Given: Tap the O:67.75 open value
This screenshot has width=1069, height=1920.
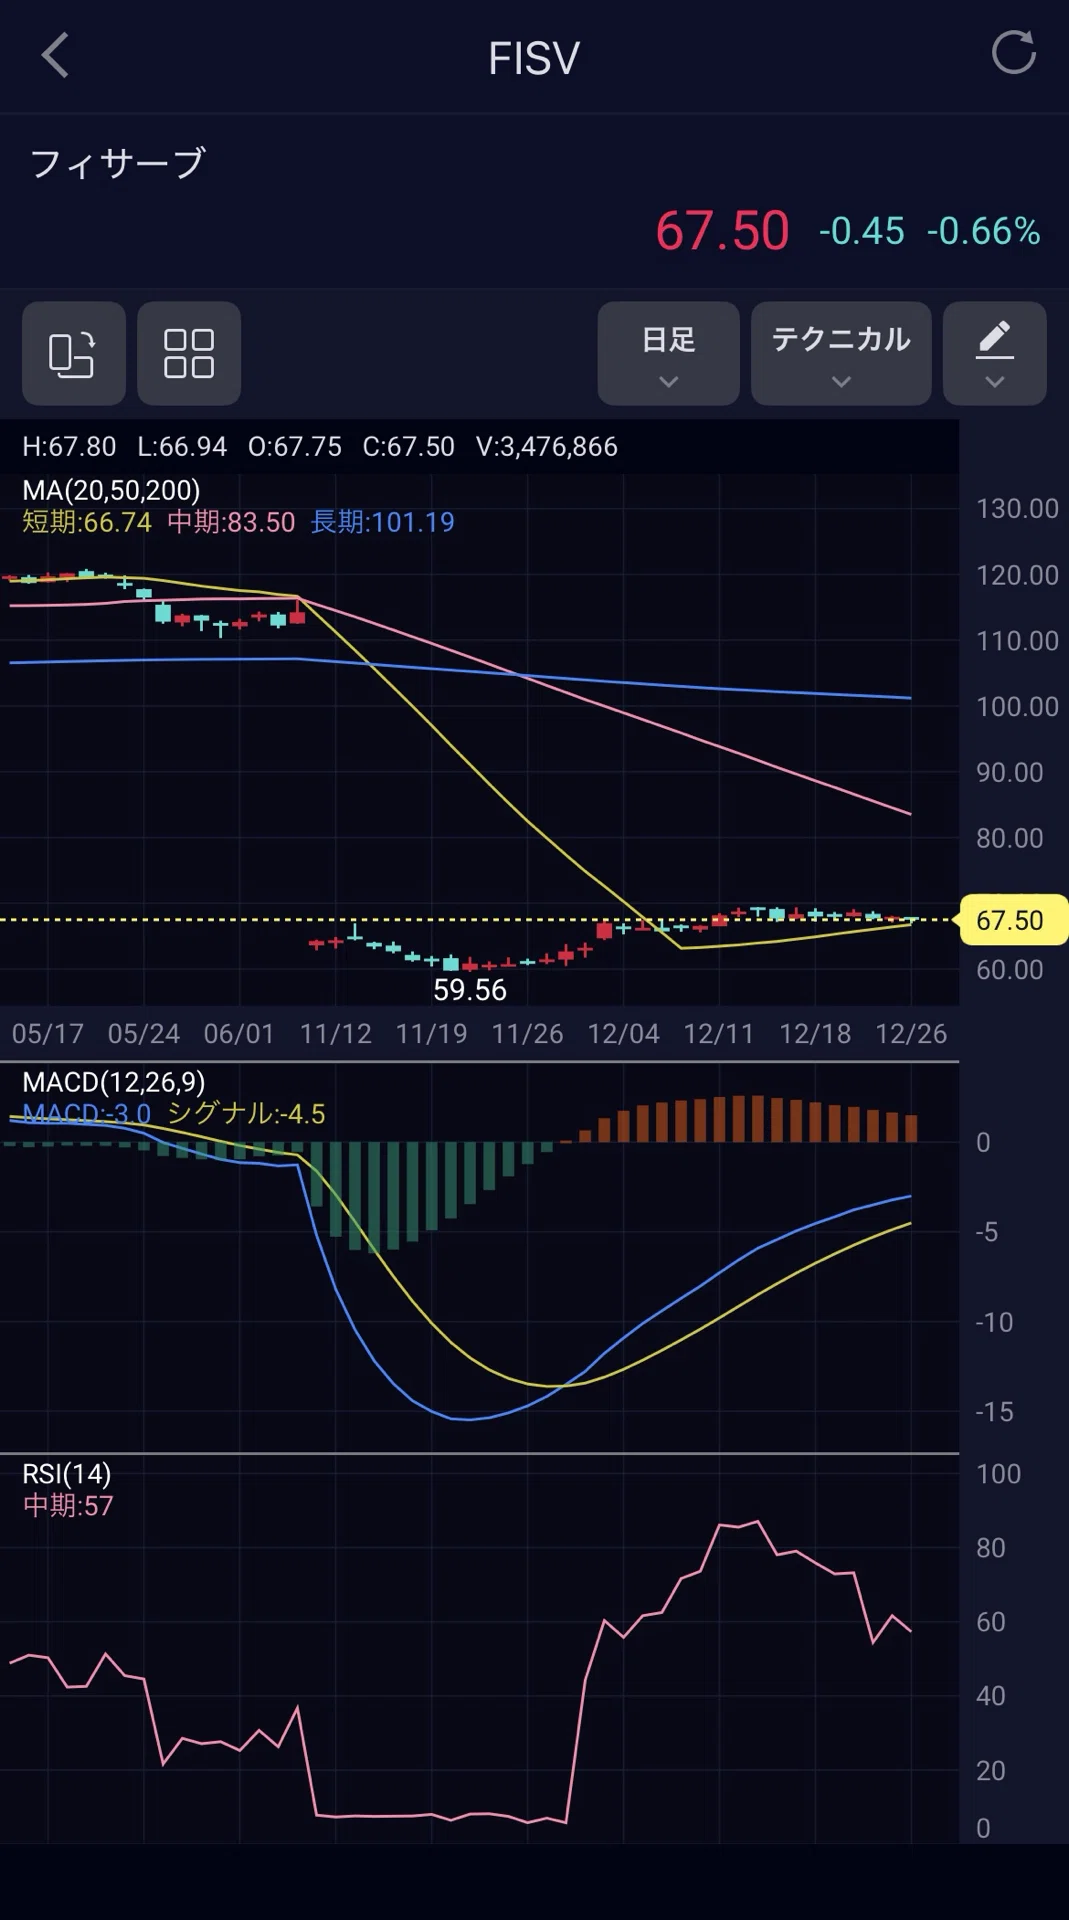Looking at the screenshot, I should point(295,446).
